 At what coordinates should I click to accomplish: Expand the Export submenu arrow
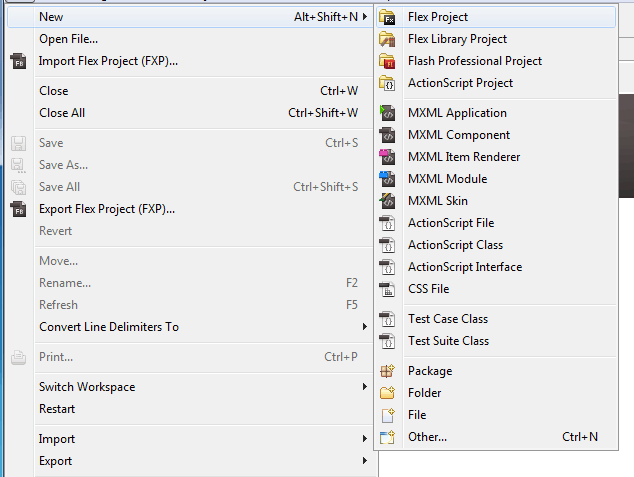[365, 460]
